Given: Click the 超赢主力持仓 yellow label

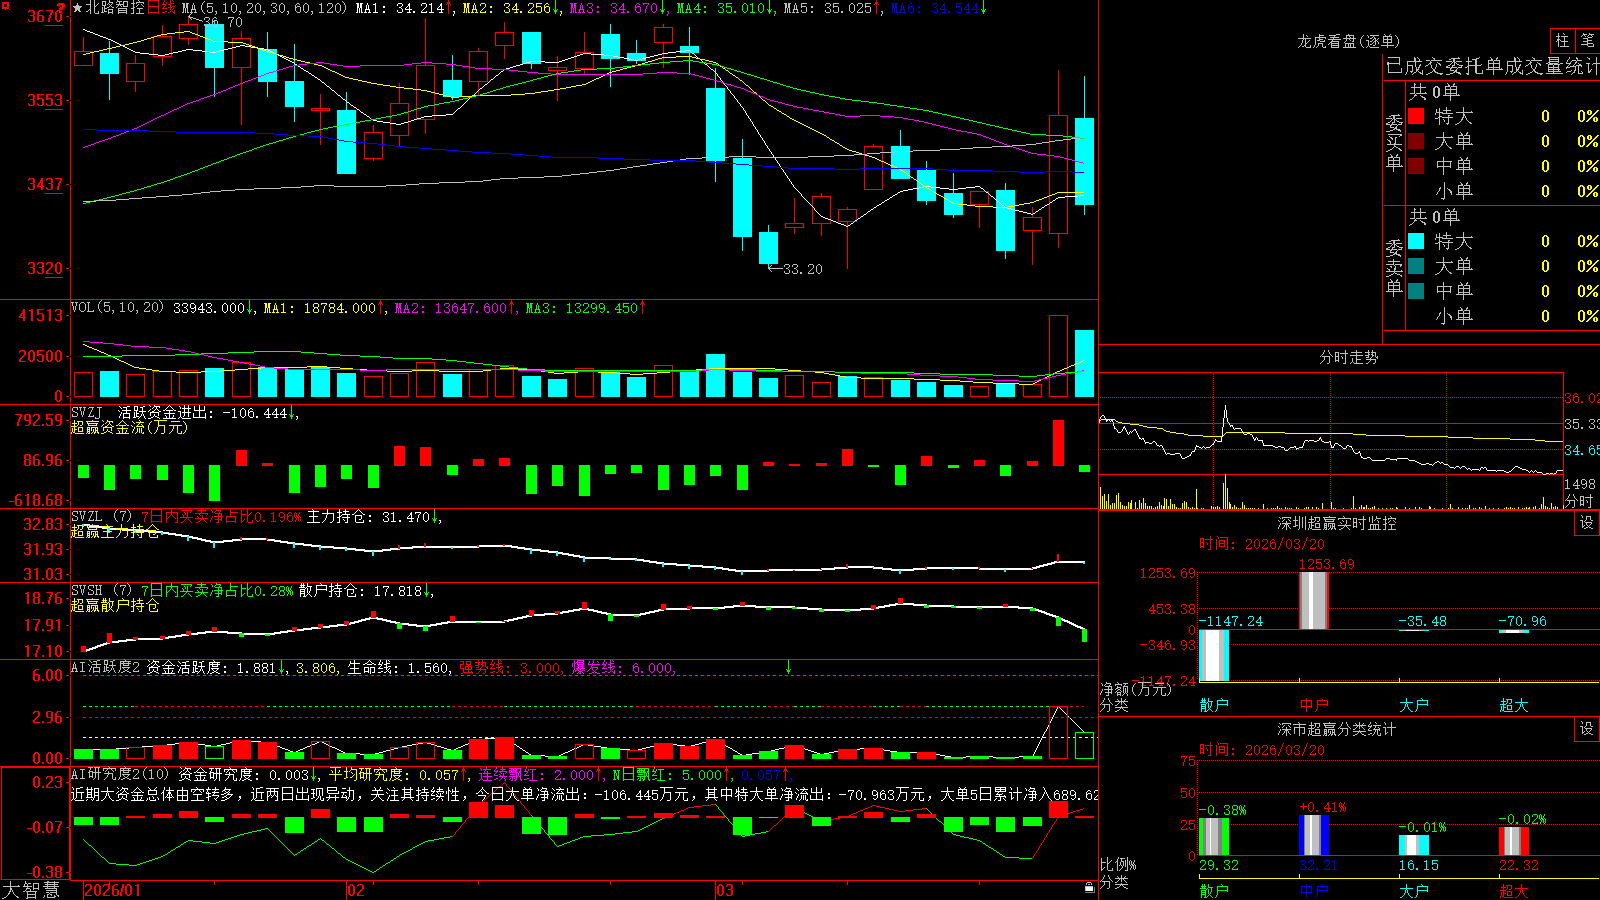Looking at the screenshot, I should [x=115, y=531].
